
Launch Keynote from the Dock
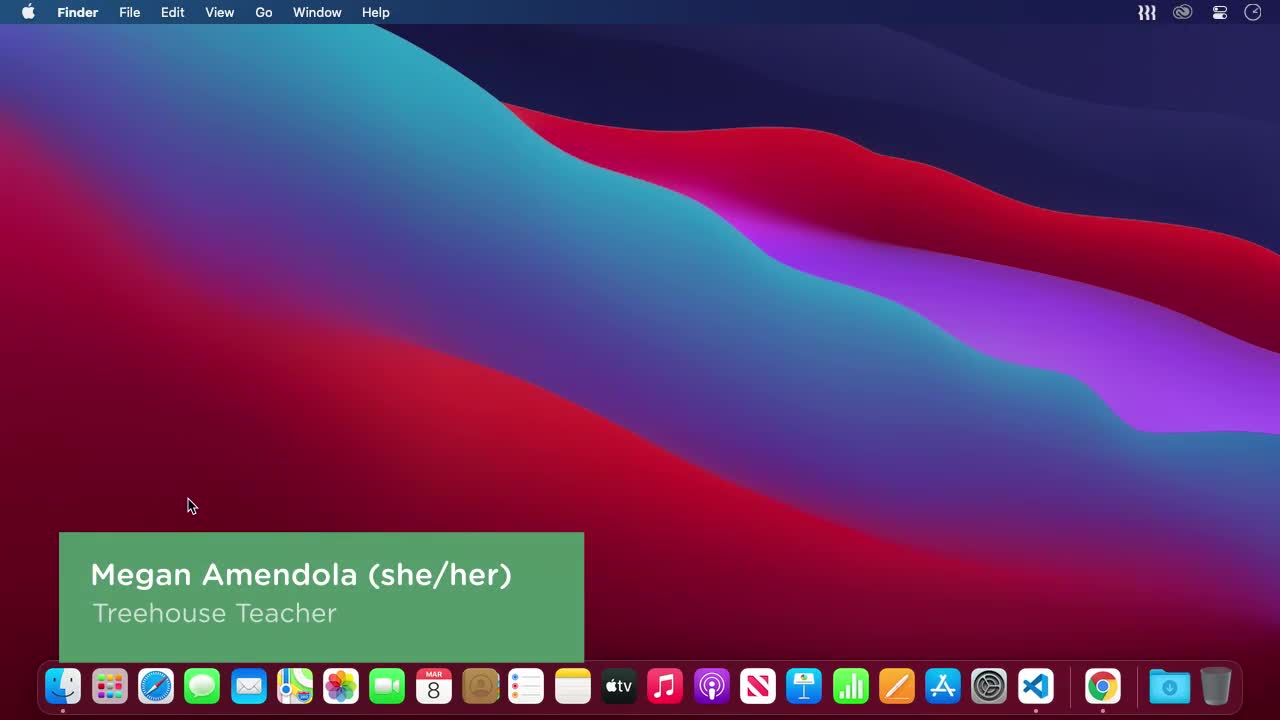(804, 686)
